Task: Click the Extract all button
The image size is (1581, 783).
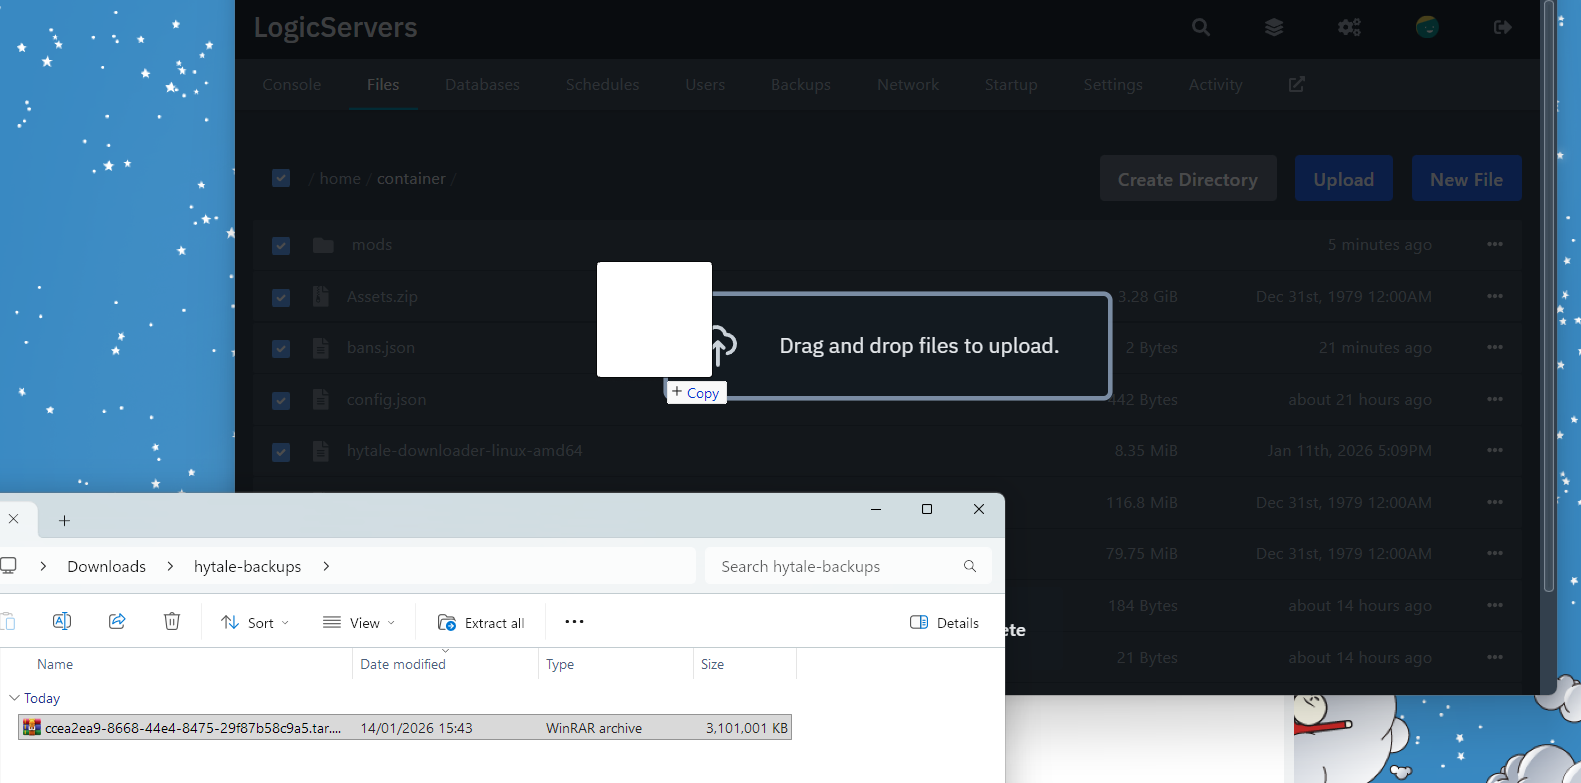Action: pos(481,623)
